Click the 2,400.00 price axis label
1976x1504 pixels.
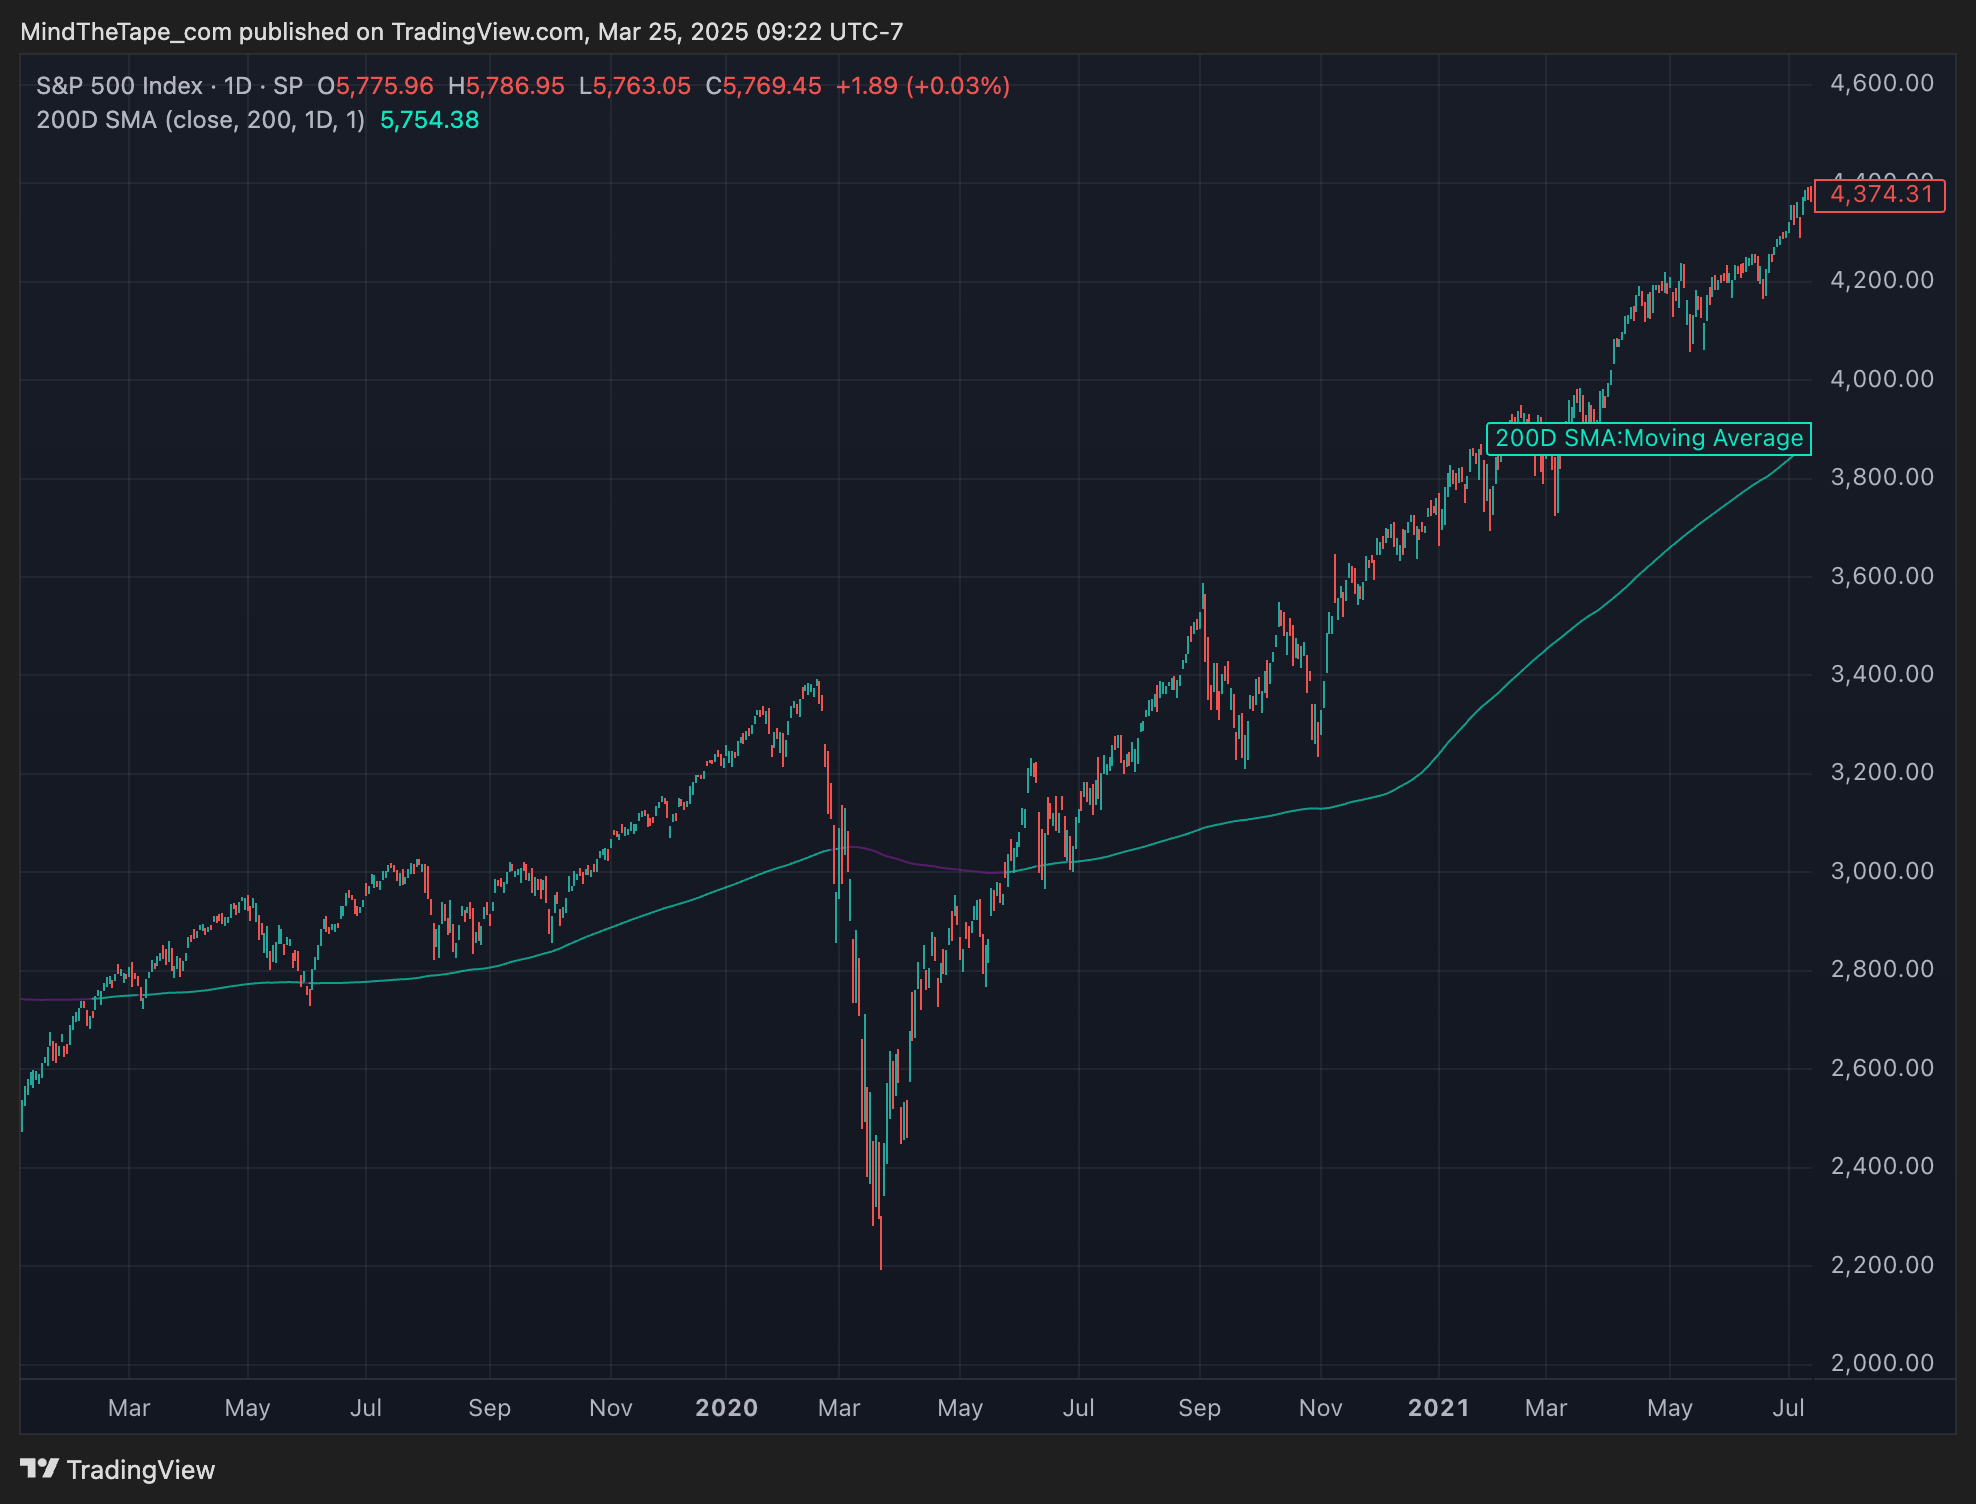pyautogui.click(x=1881, y=1166)
